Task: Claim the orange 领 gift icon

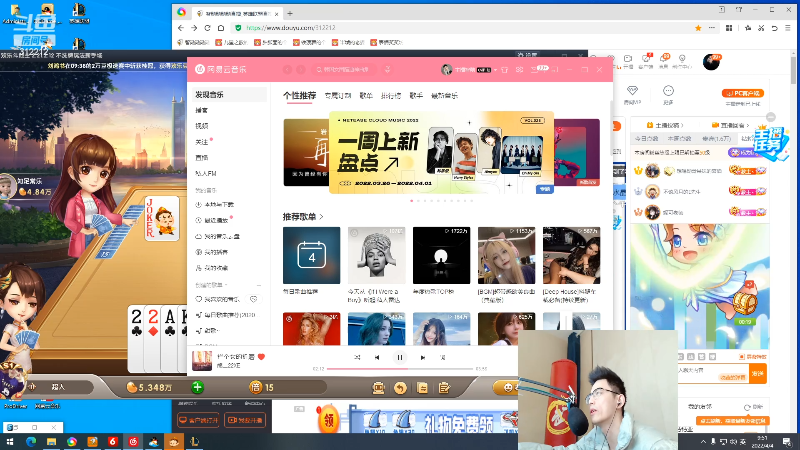Action: point(329,421)
